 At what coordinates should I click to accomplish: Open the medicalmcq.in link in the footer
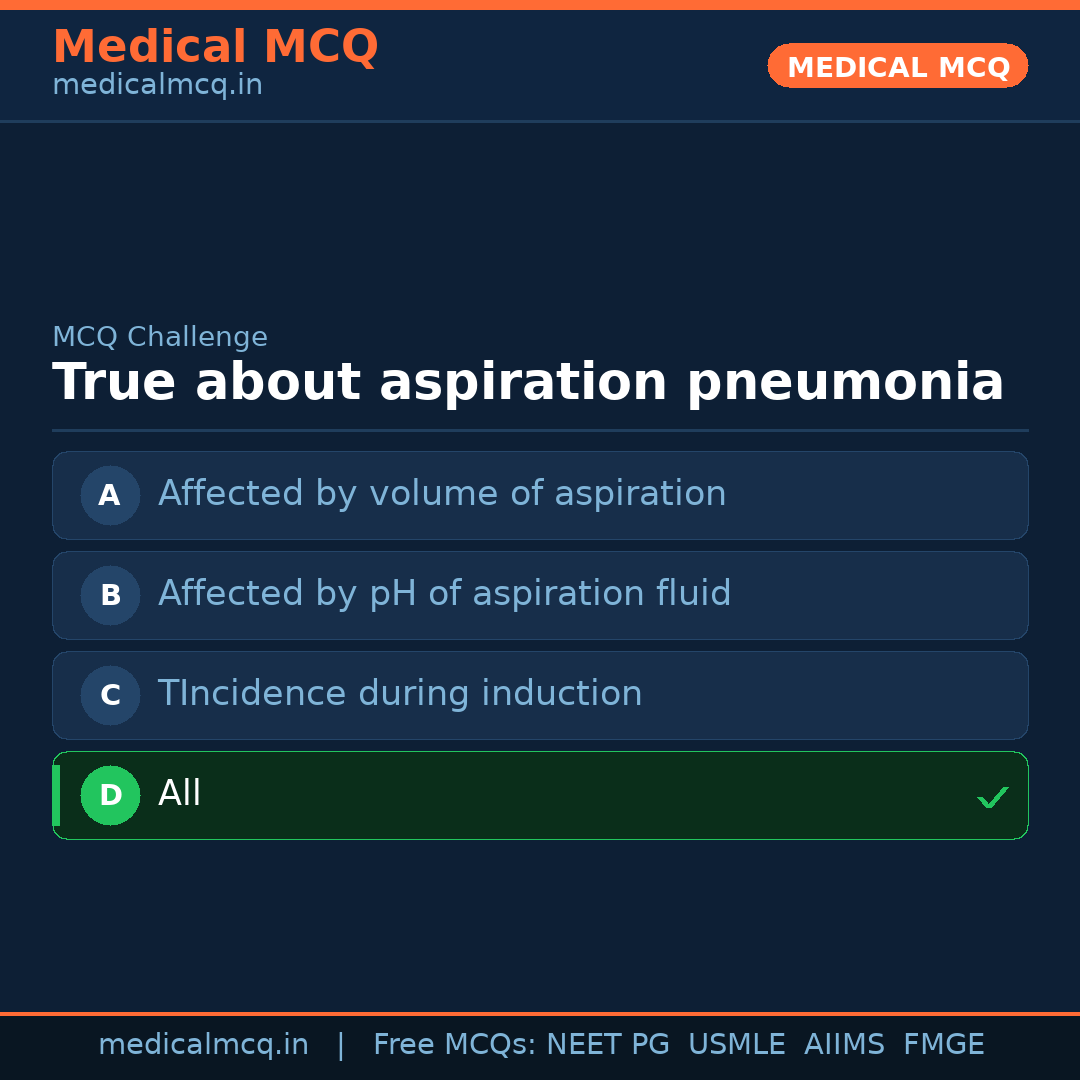[203, 1045]
